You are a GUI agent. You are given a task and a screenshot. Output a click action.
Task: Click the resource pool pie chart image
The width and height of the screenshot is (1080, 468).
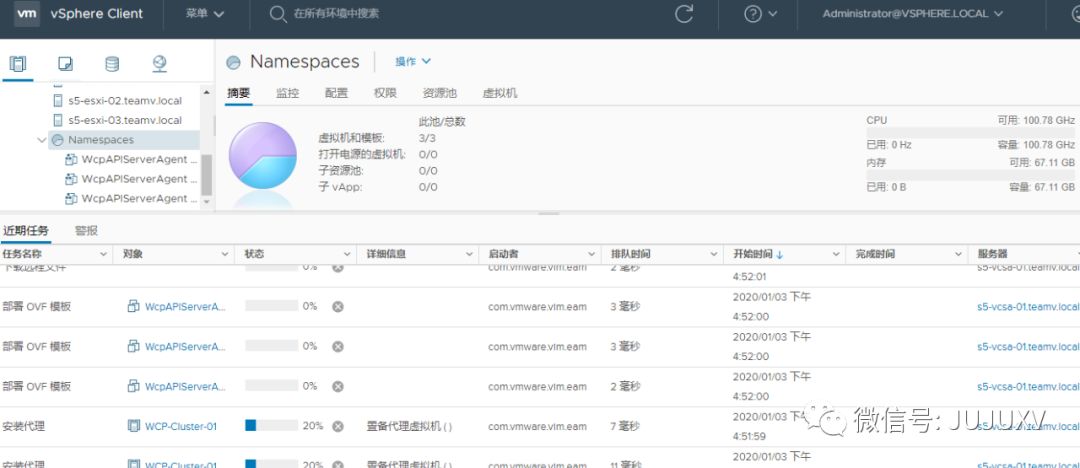coord(262,156)
